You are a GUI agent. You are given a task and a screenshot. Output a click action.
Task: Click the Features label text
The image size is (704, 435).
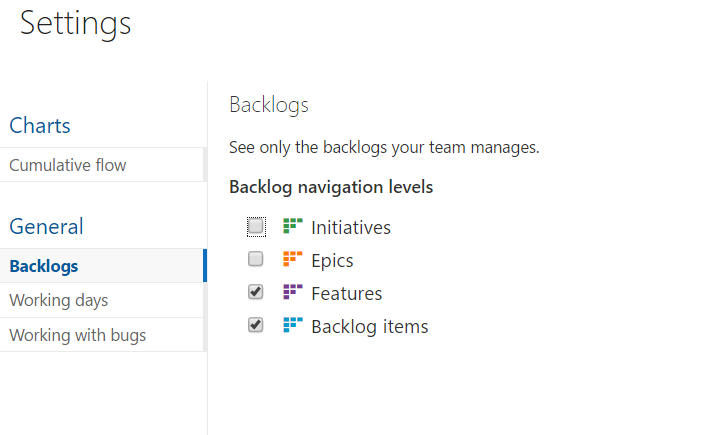pos(347,294)
